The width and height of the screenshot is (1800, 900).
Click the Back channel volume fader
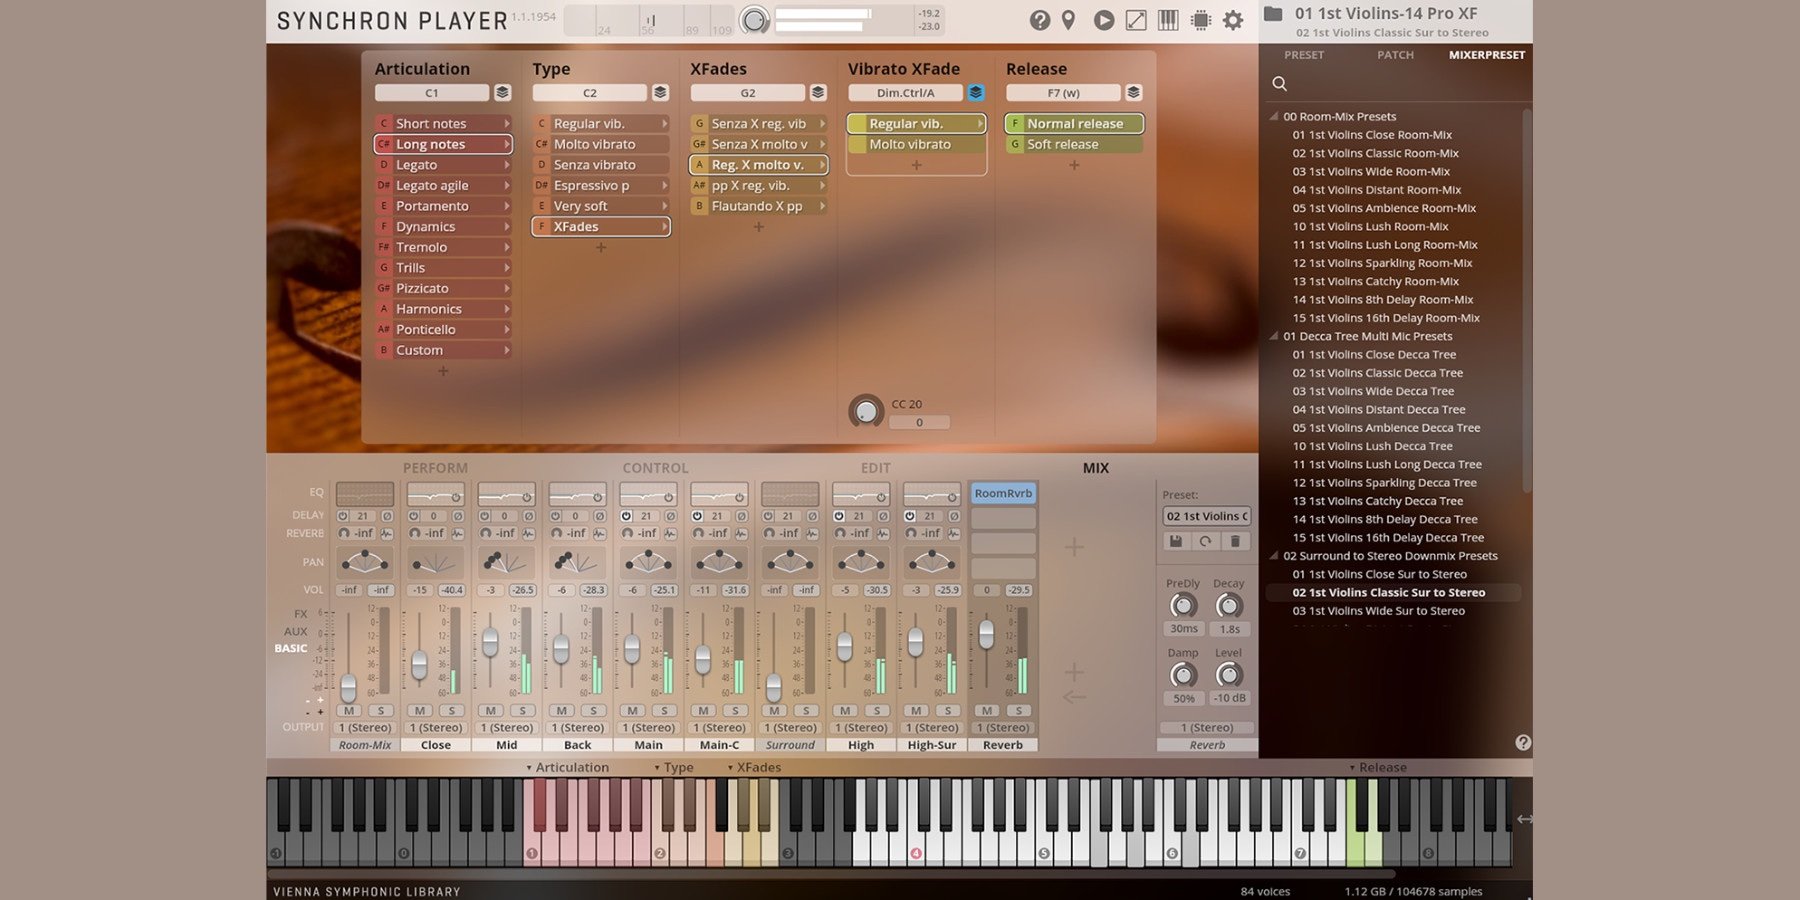coord(561,649)
